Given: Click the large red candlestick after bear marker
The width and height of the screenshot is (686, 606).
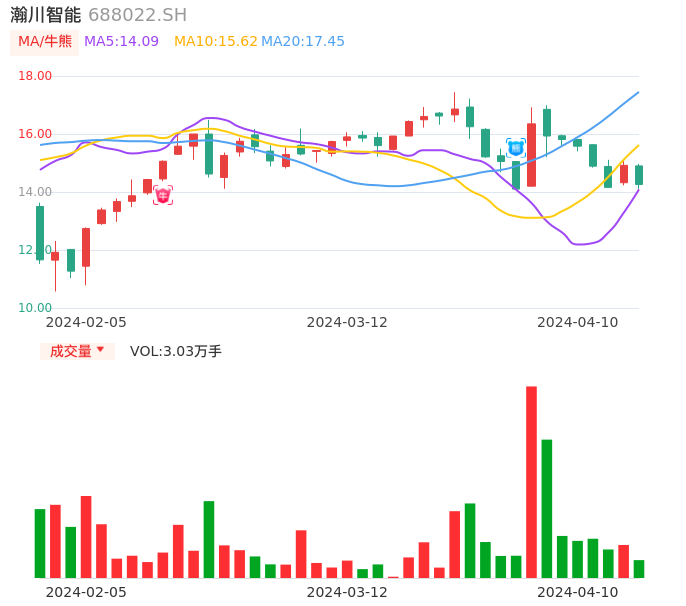Looking at the screenshot, I should [x=531, y=155].
